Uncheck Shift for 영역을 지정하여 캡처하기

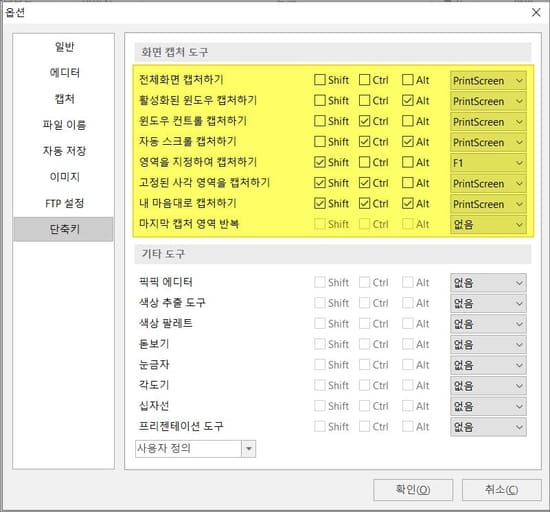tap(320, 162)
